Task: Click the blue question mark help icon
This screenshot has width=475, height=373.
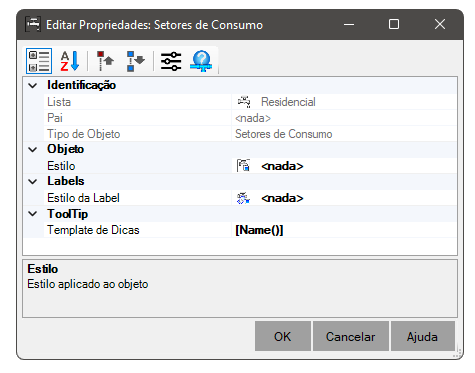Action: point(201,61)
